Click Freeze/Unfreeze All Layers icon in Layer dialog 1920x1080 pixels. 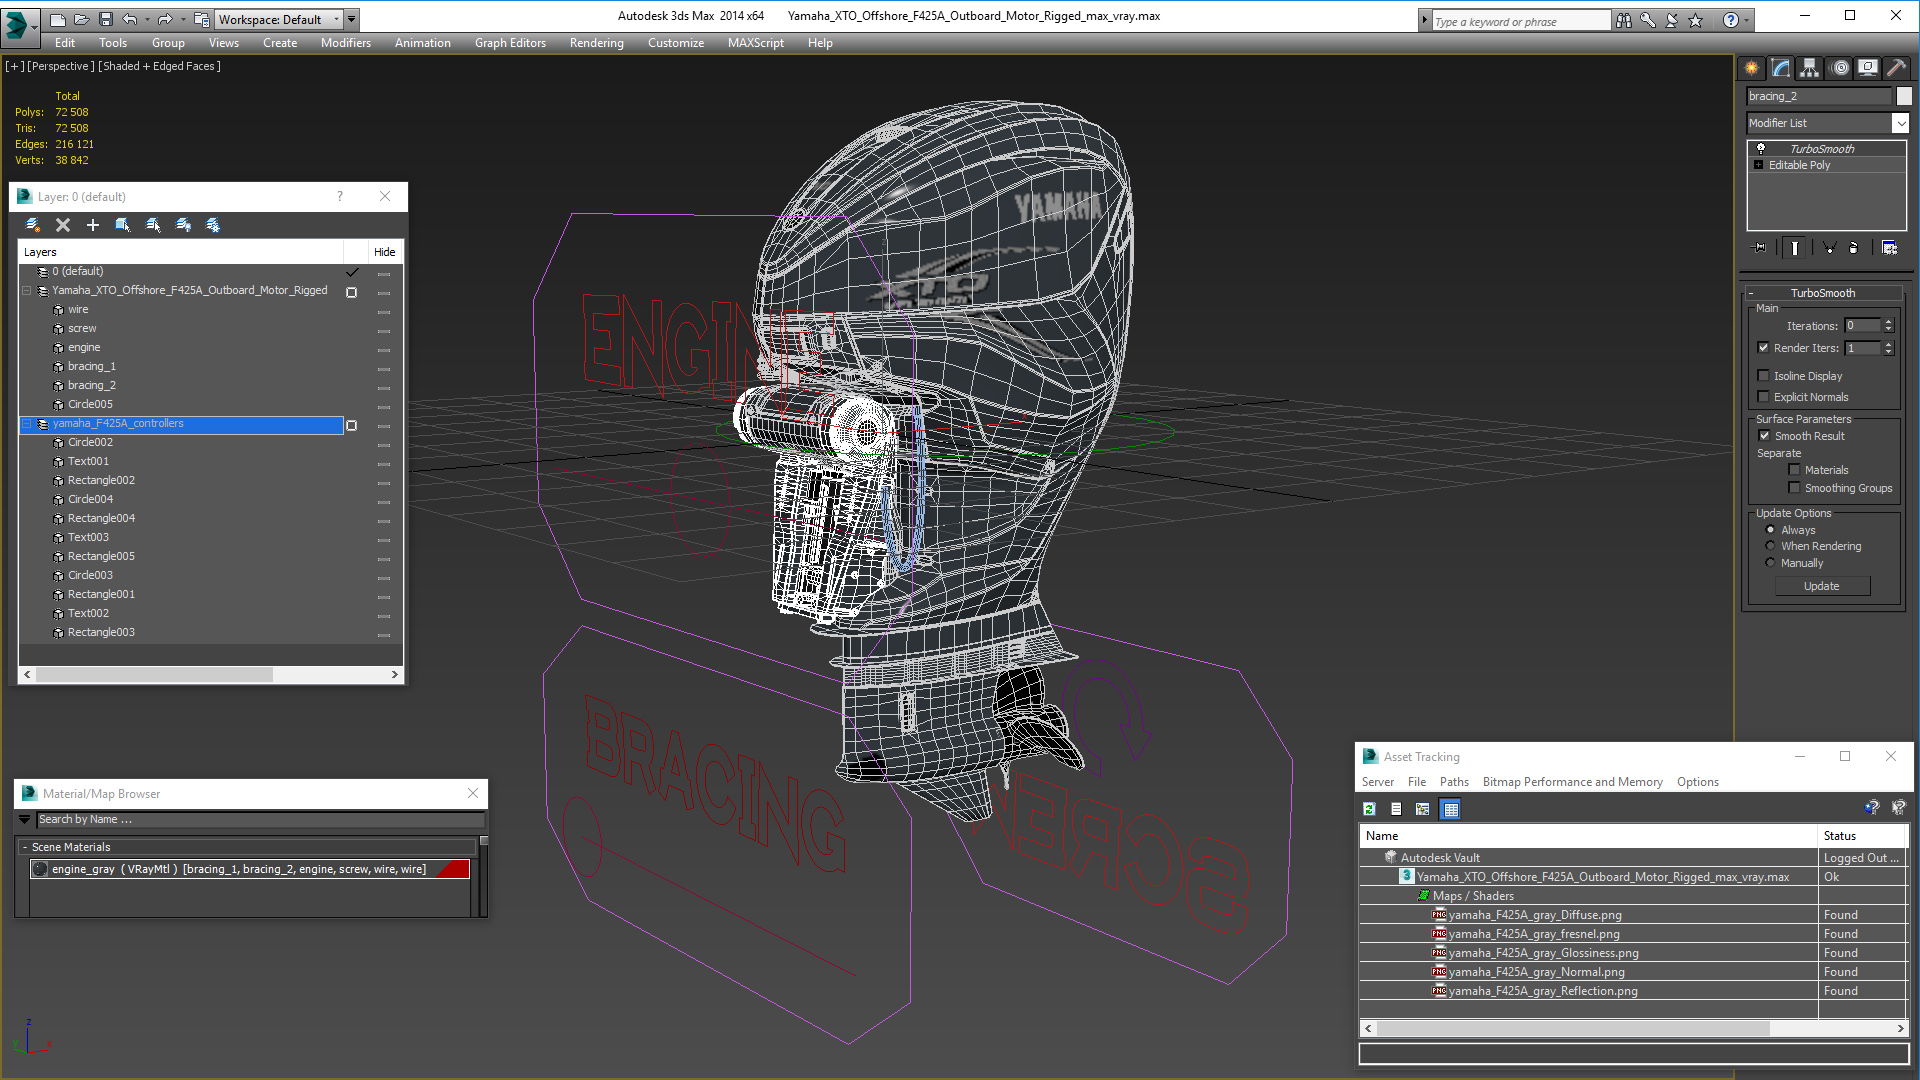213,225
